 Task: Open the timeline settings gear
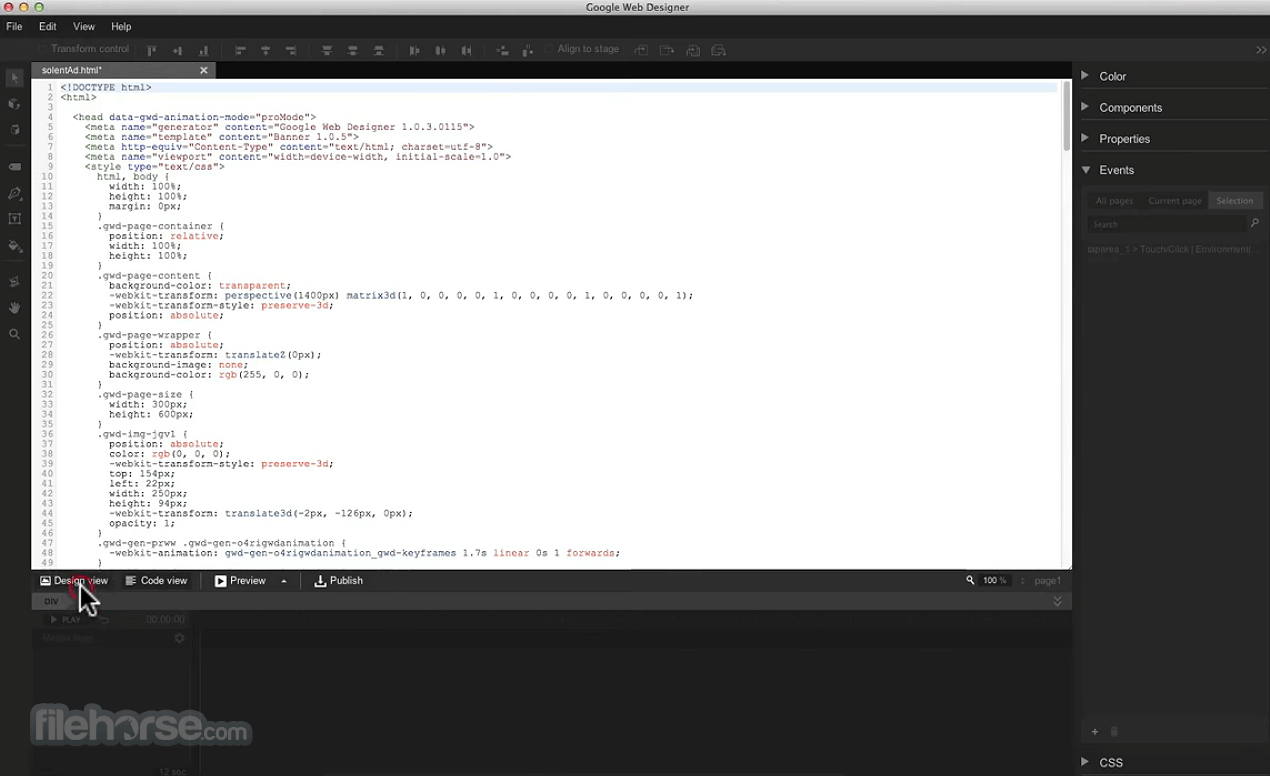click(x=180, y=638)
